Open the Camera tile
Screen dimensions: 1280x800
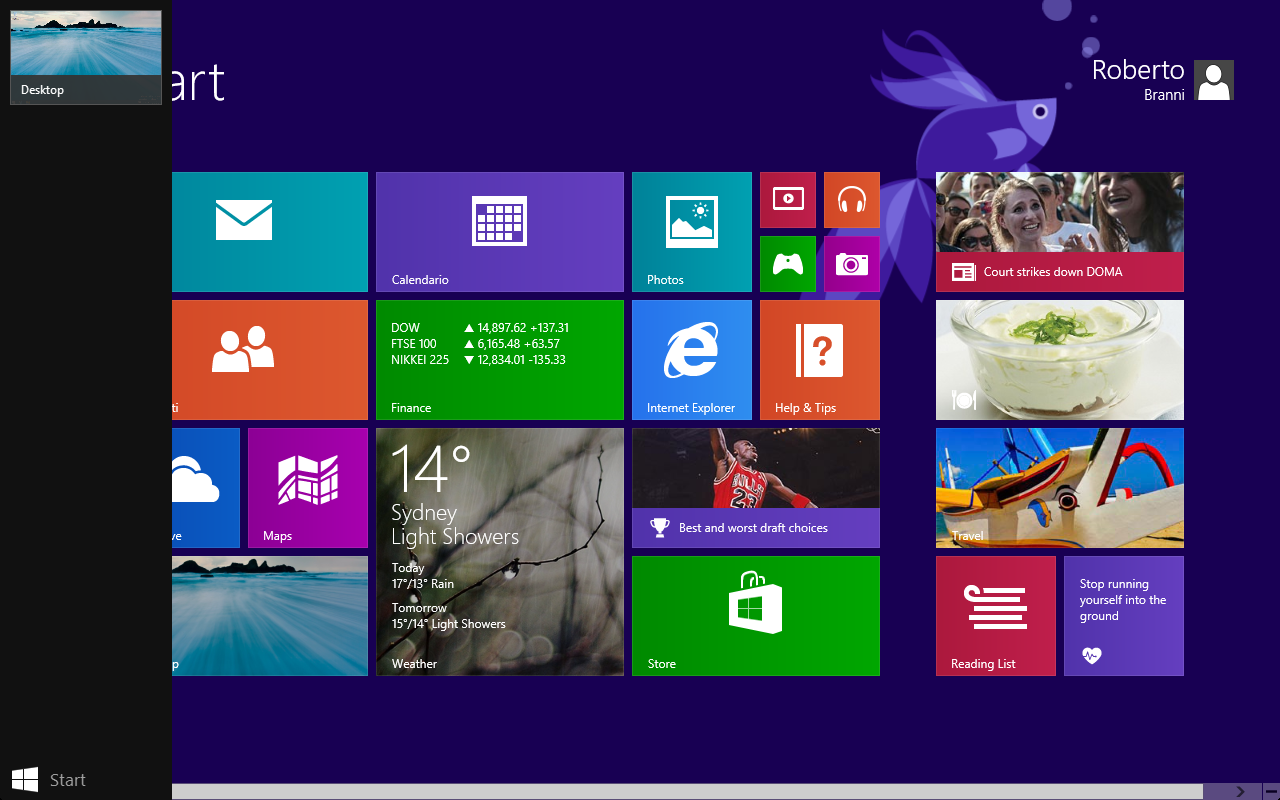pos(852,264)
